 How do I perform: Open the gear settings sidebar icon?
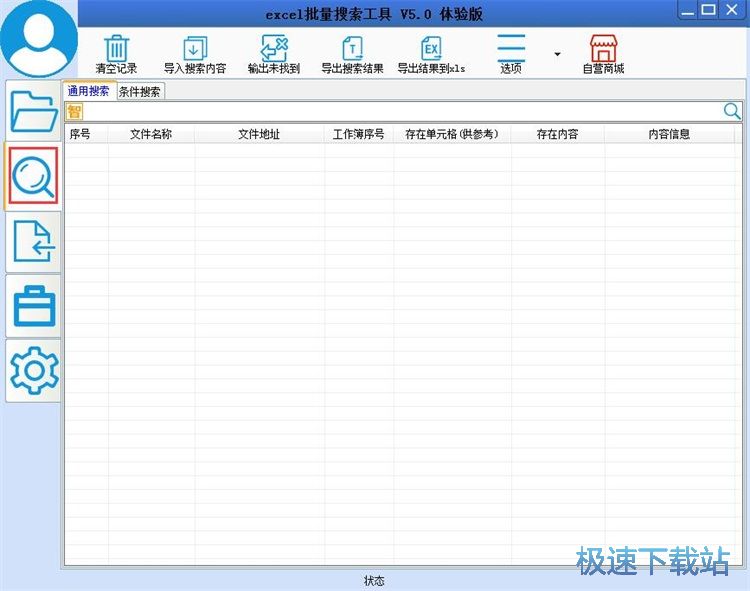pos(34,370)
